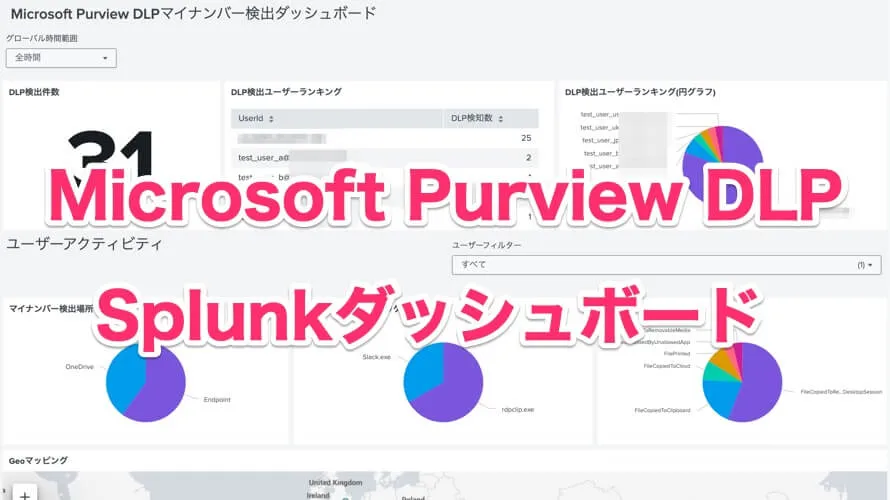Click the DLP検出ユーザーランキング(円グラフ) panel title
This screenshot has width=890, height=500.
[640, 92]
